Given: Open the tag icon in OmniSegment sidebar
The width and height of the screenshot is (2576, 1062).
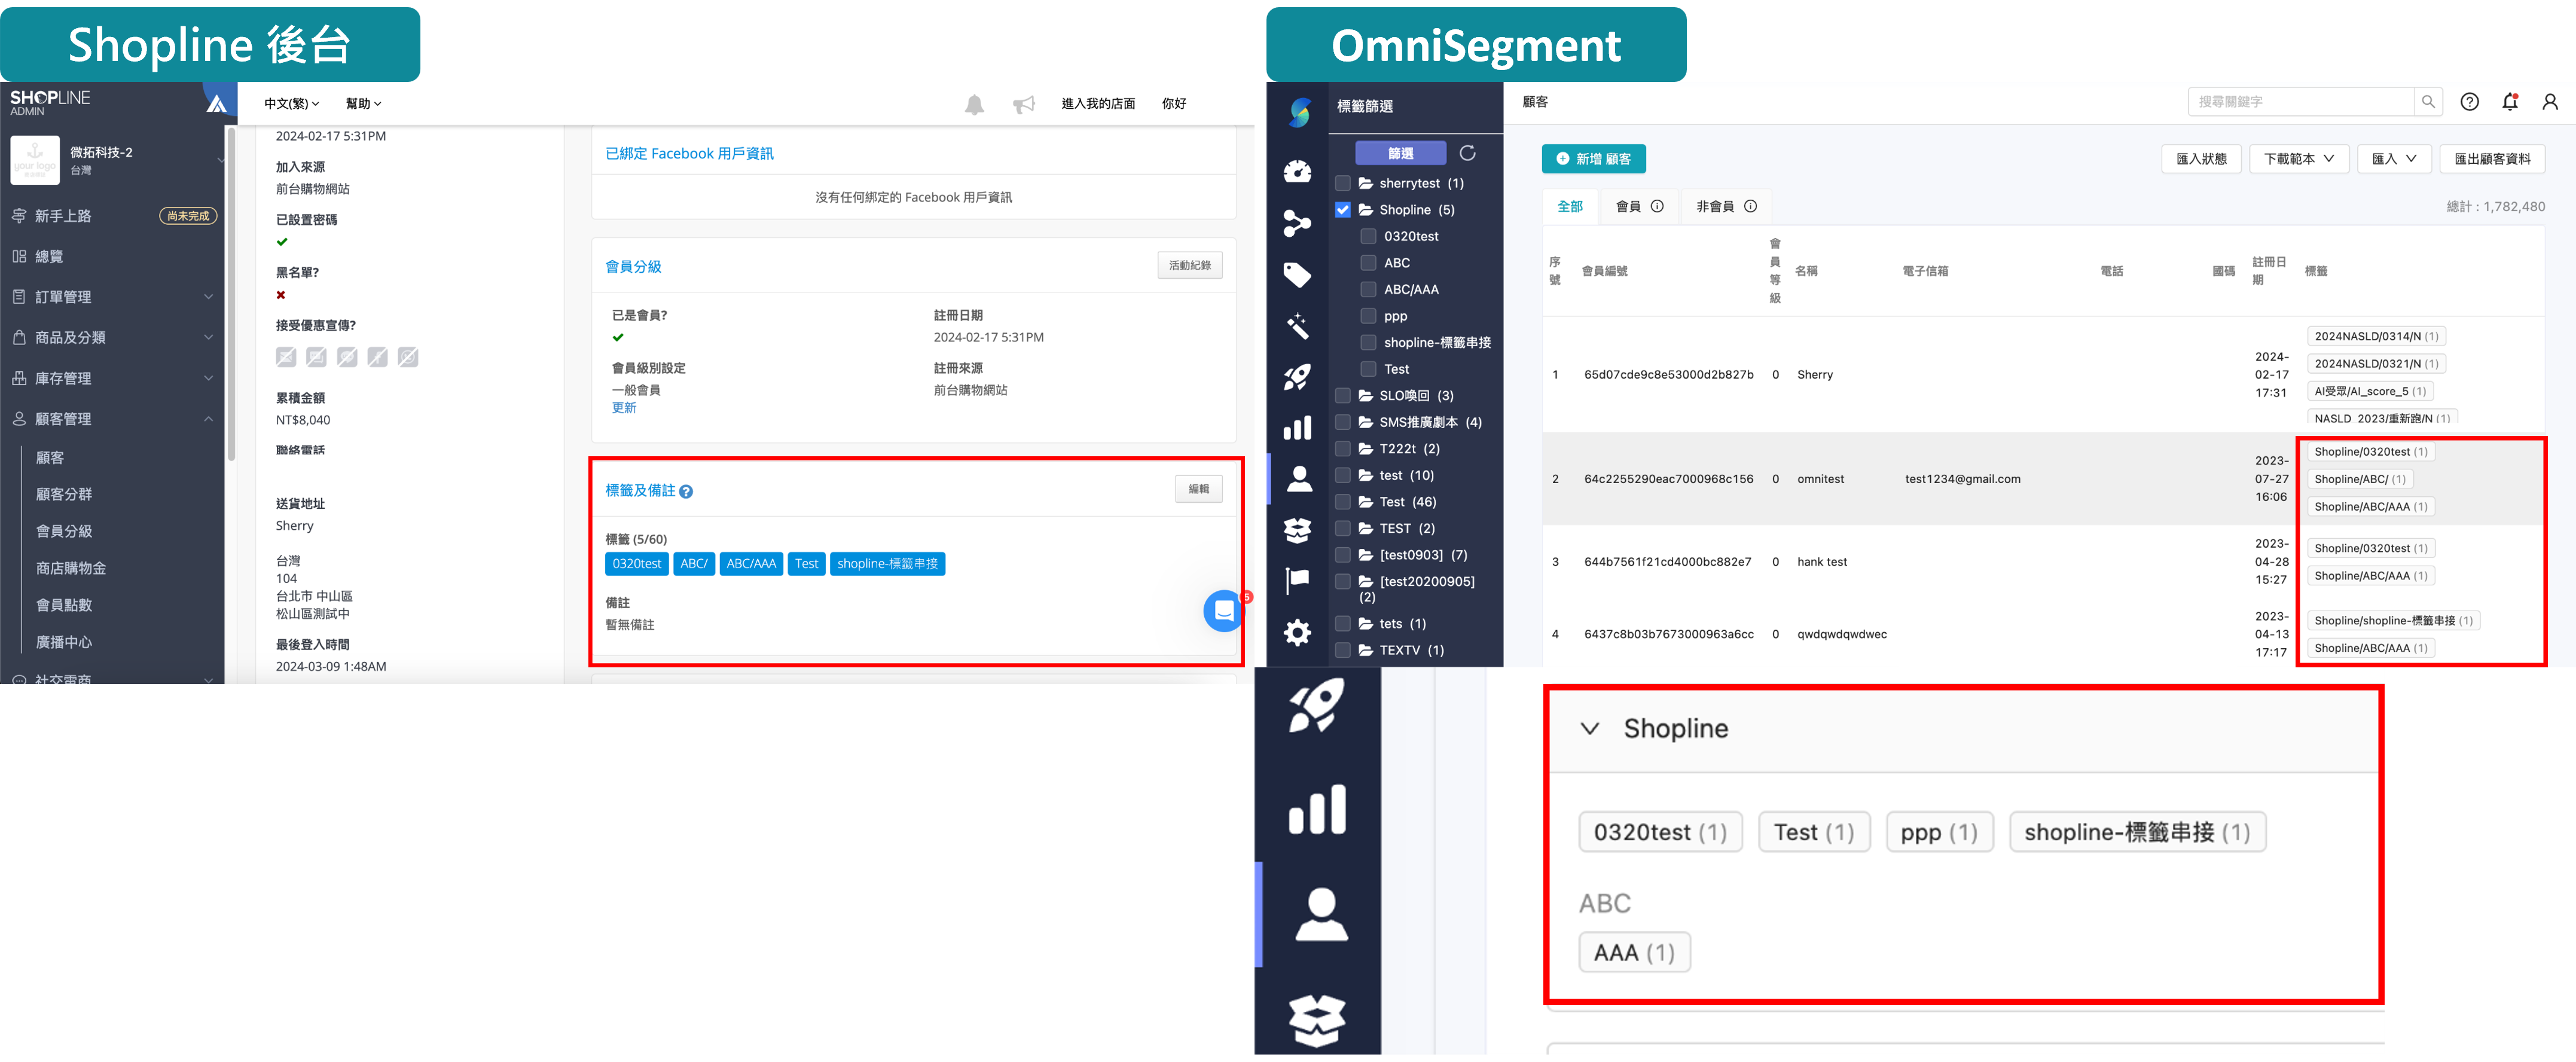Looking at the screenshot, I should click(x=1297, y=274).
